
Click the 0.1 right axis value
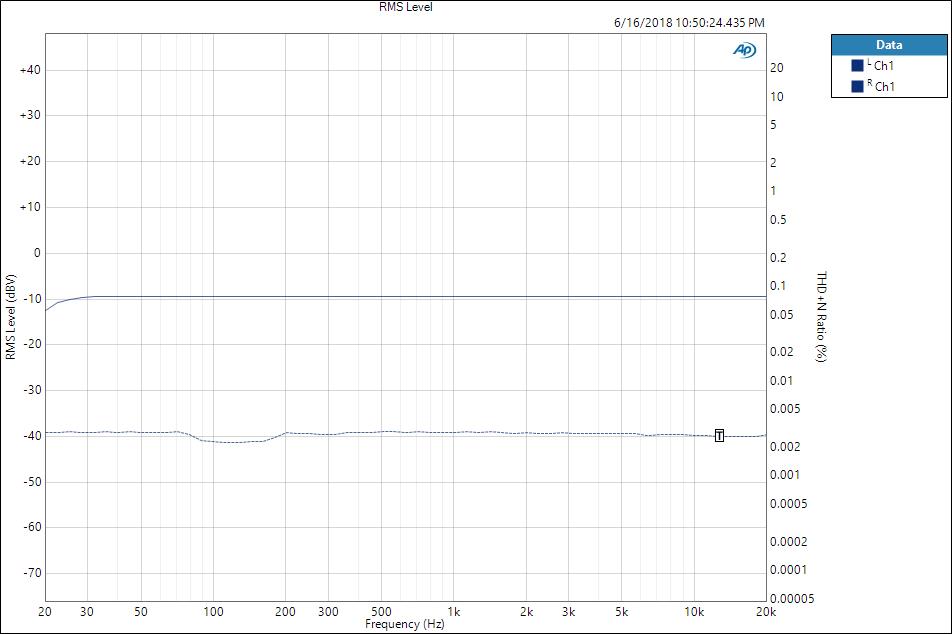tap(778, 285)
